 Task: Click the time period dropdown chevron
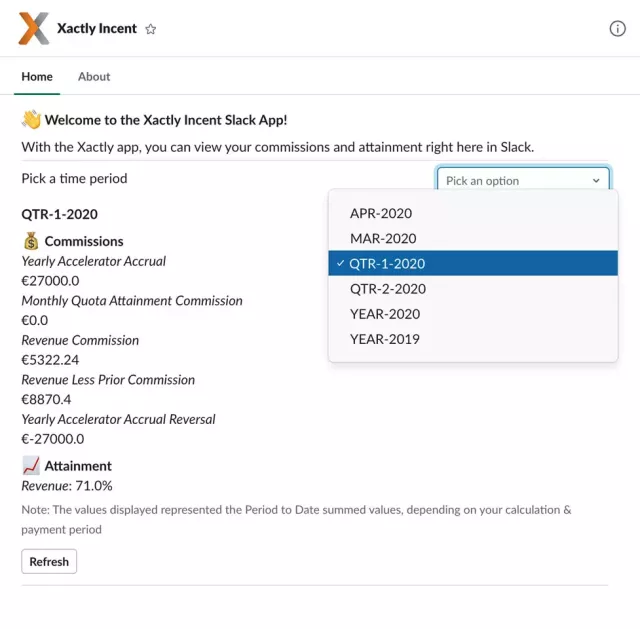click(596, 180)
